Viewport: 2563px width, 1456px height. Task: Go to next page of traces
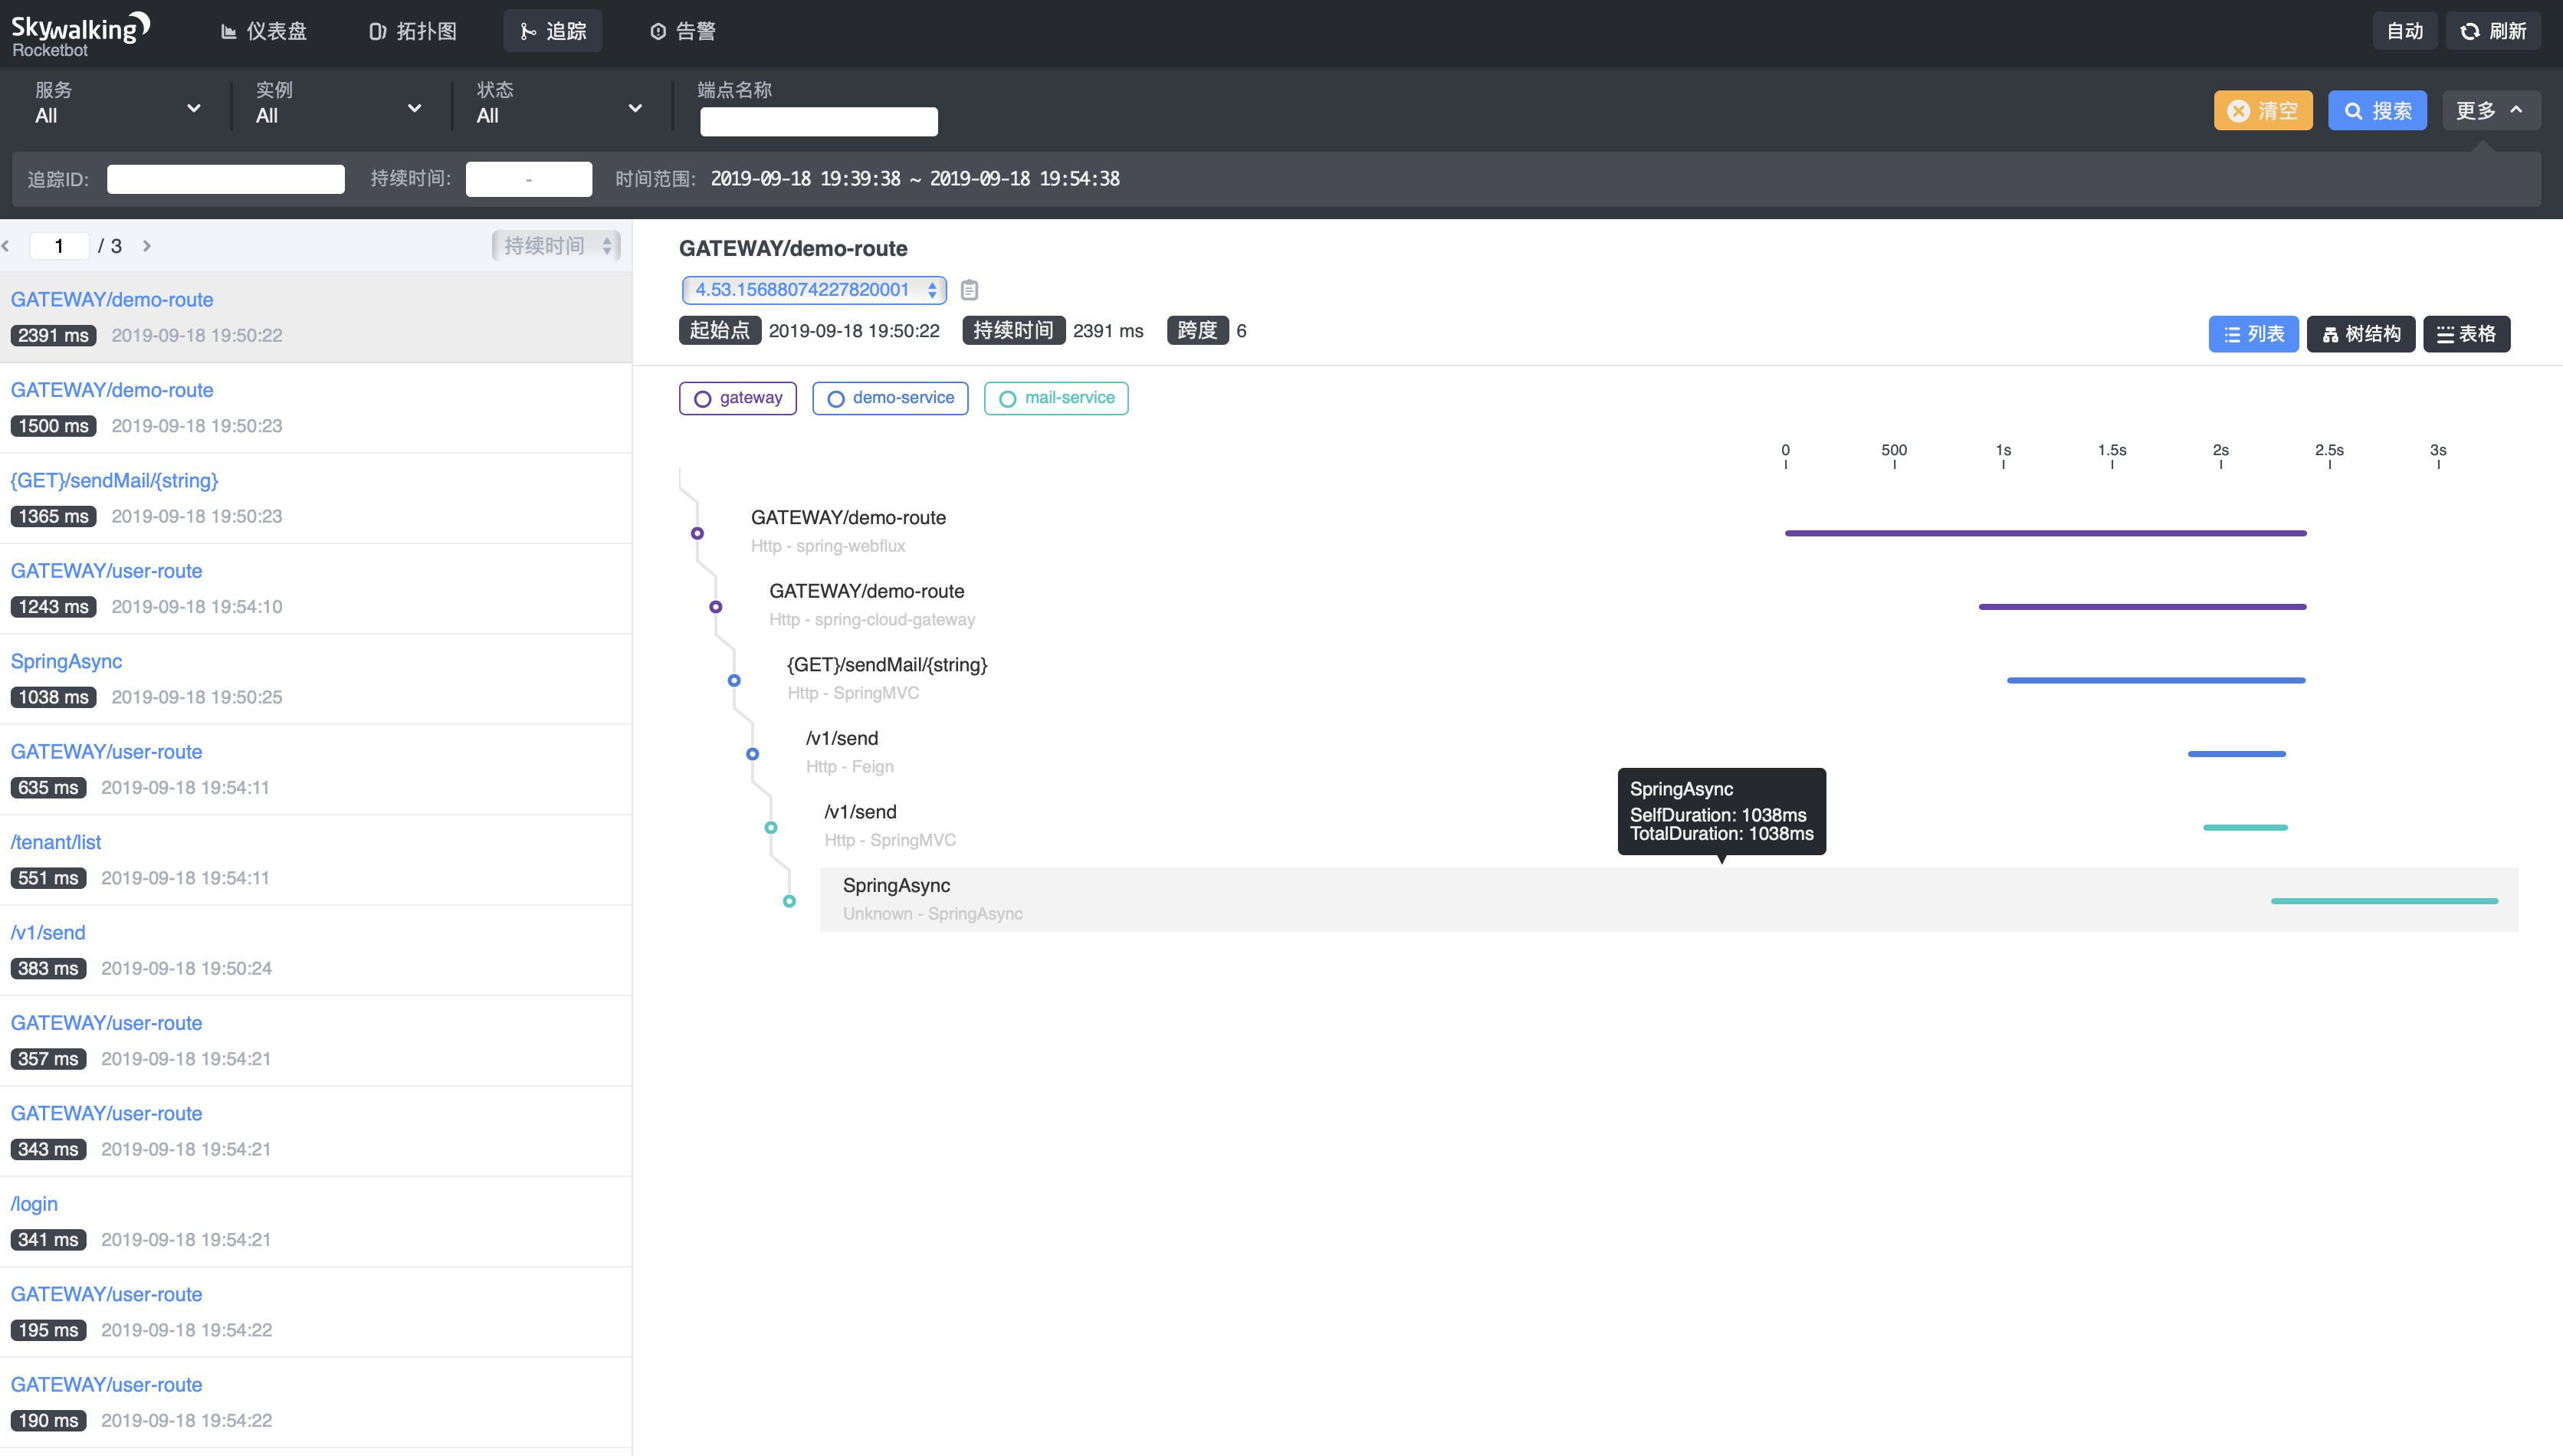(x=146, y=245)
